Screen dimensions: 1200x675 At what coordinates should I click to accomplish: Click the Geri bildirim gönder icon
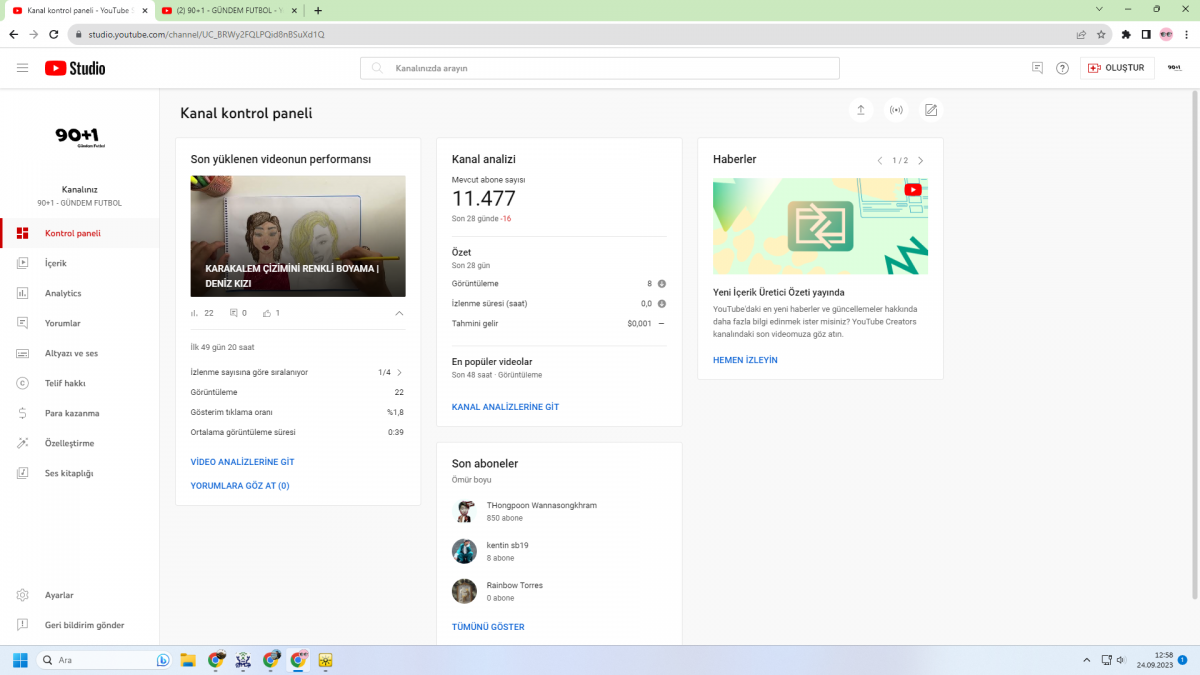tap(22, 625)
